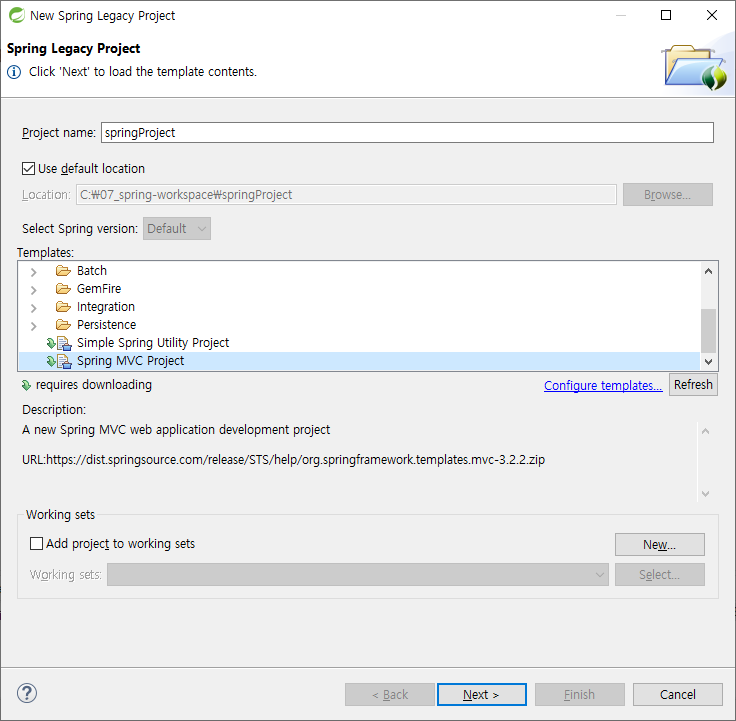Viewport: 736px width, 721px height.
Task: Focus the Project name input field
Action: pyautogui.click(x=407, y=133)
